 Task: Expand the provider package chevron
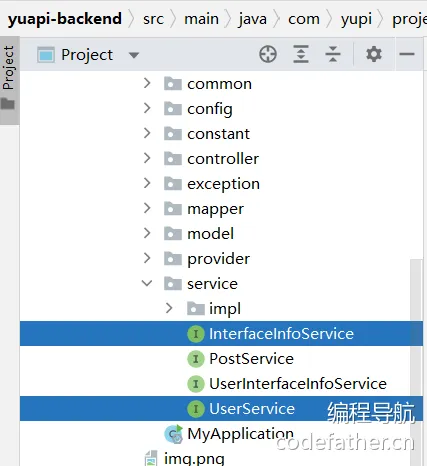147,258
